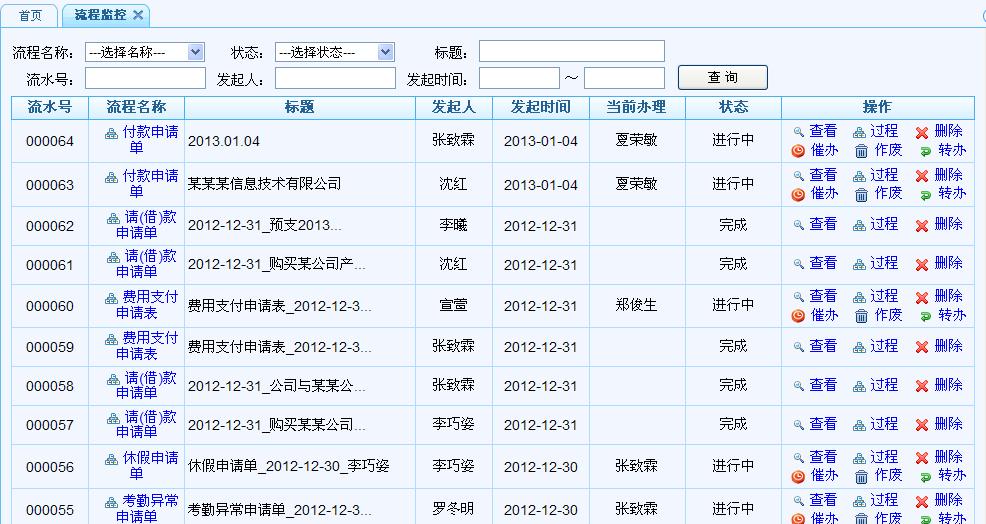Click 查看 icon for row 000062
The height and width of the screenshot is (524, 986).
(x=799, y=225)
